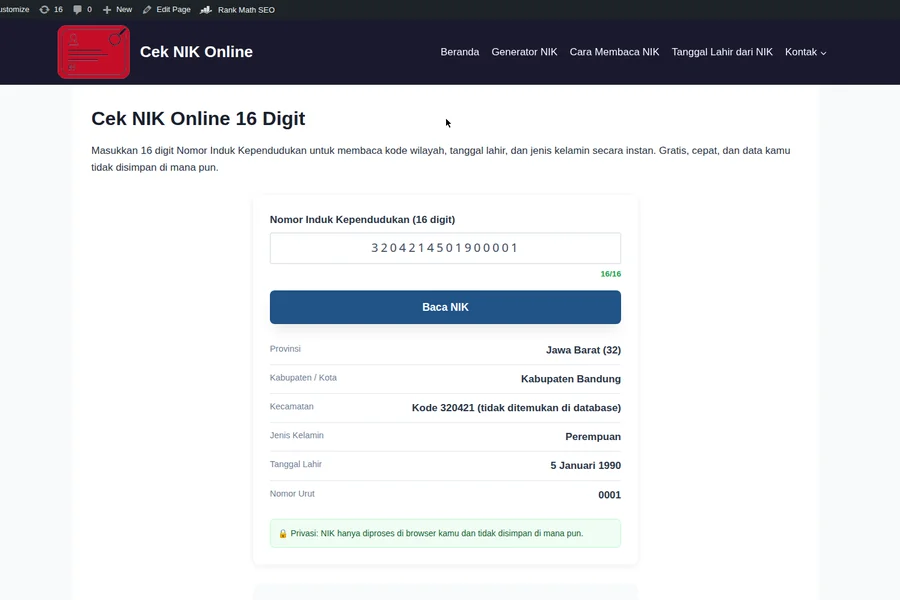Image resolution: width=900 pixels, height=600 pixels.
Task: Open the updates icon showing 16
Action: (44, 10)
